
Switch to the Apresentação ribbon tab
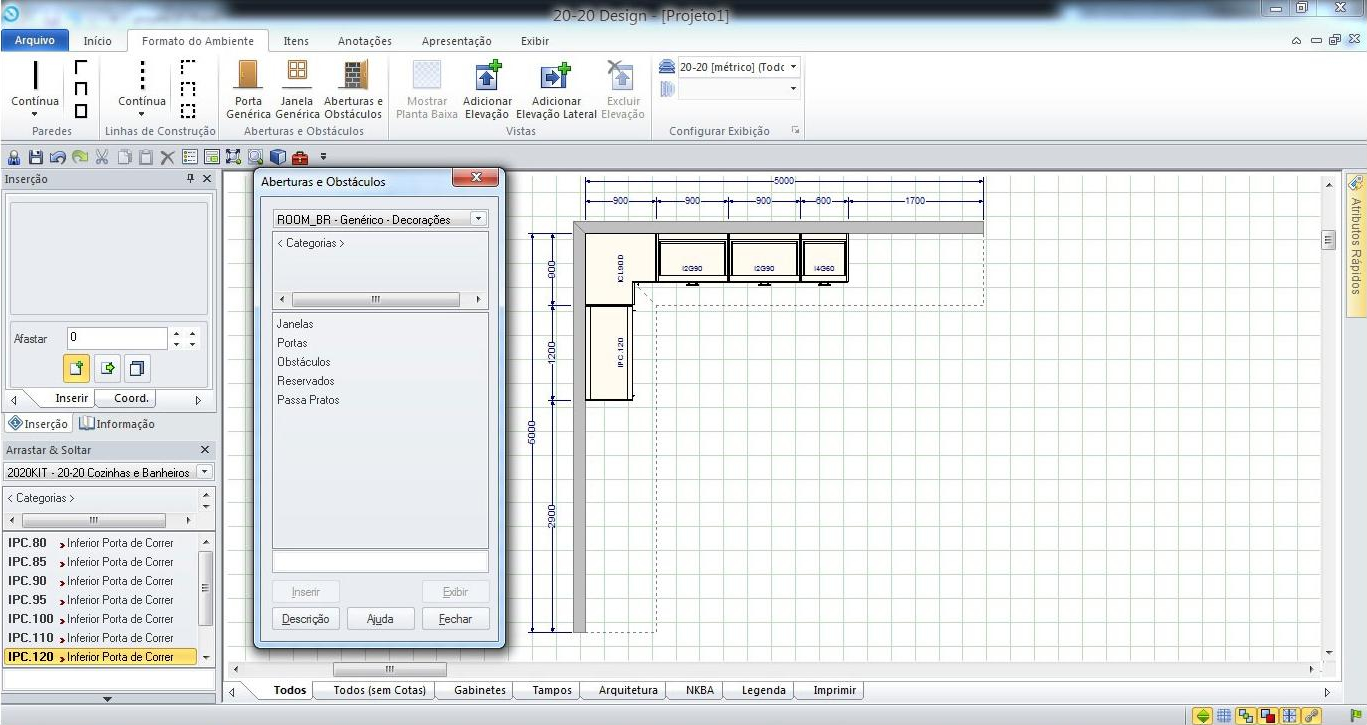pos(457,41)
